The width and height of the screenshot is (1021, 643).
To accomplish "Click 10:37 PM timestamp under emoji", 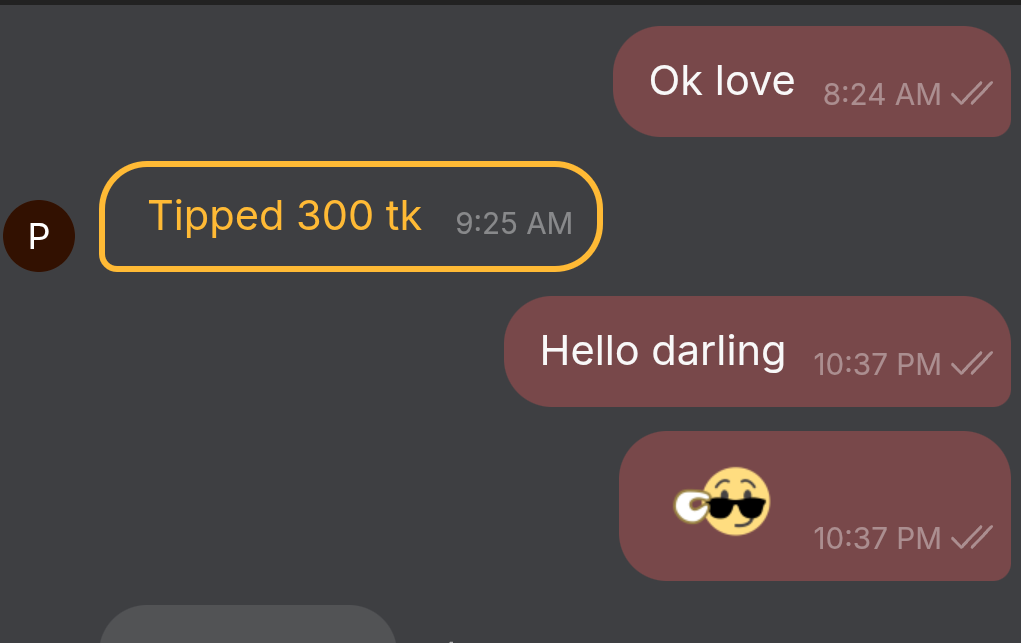I will 877,539.
